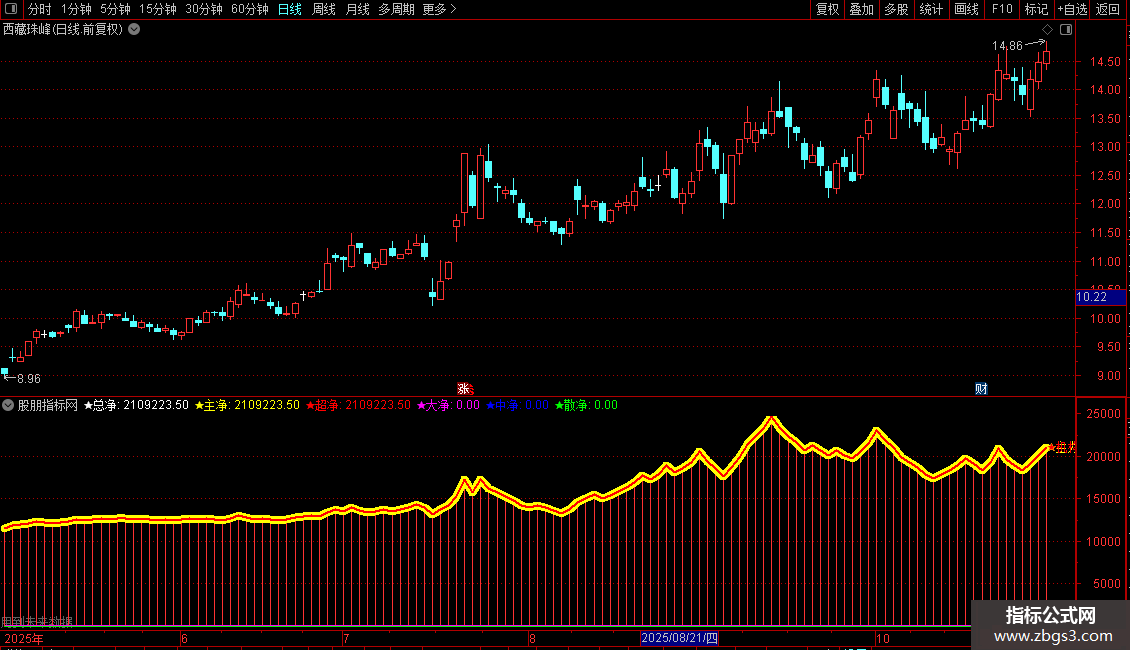Click the 叠加 overlay button
Screen dimensions: 1130x650
(x=861, y=9)
